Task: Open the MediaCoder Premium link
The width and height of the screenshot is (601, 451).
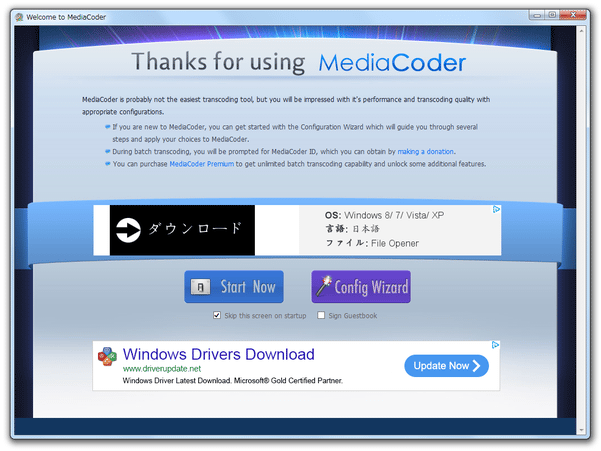Action: pos(202,164)
